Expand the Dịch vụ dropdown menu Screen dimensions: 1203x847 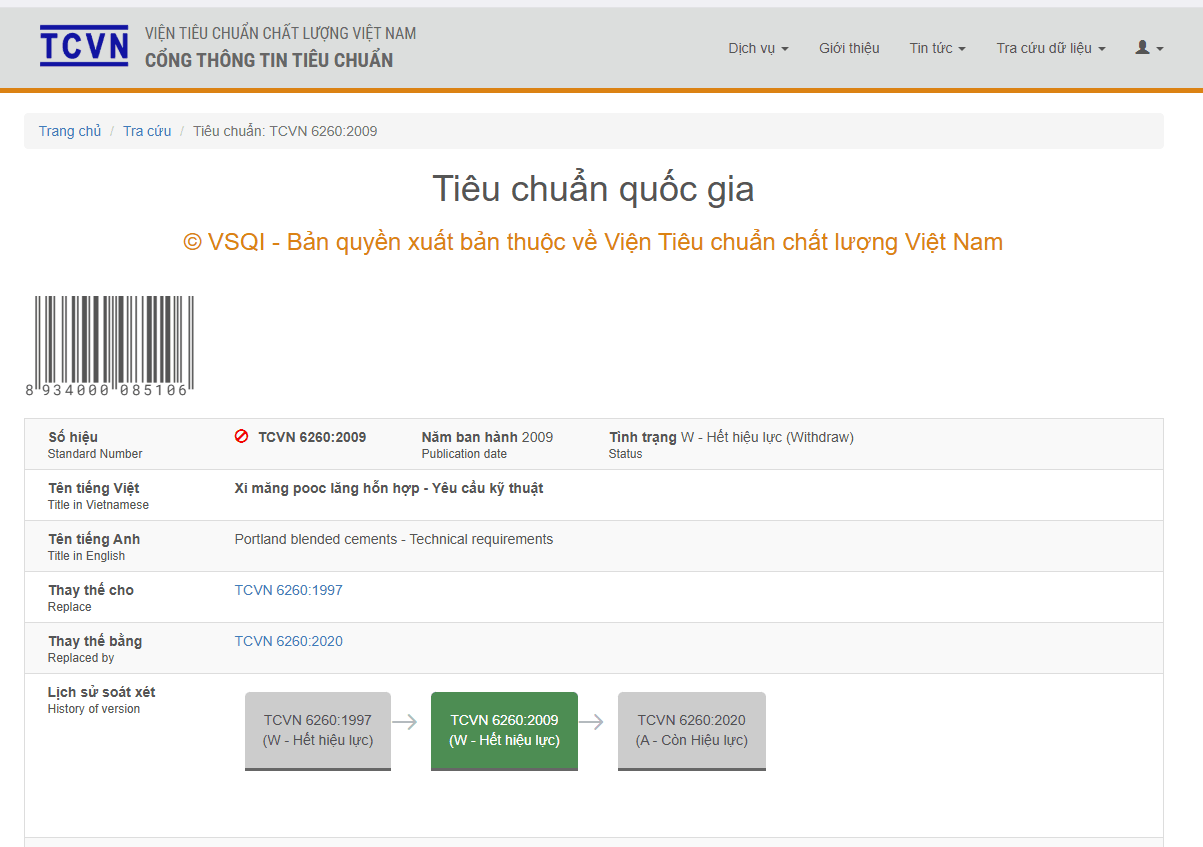(x=758, y=48)
